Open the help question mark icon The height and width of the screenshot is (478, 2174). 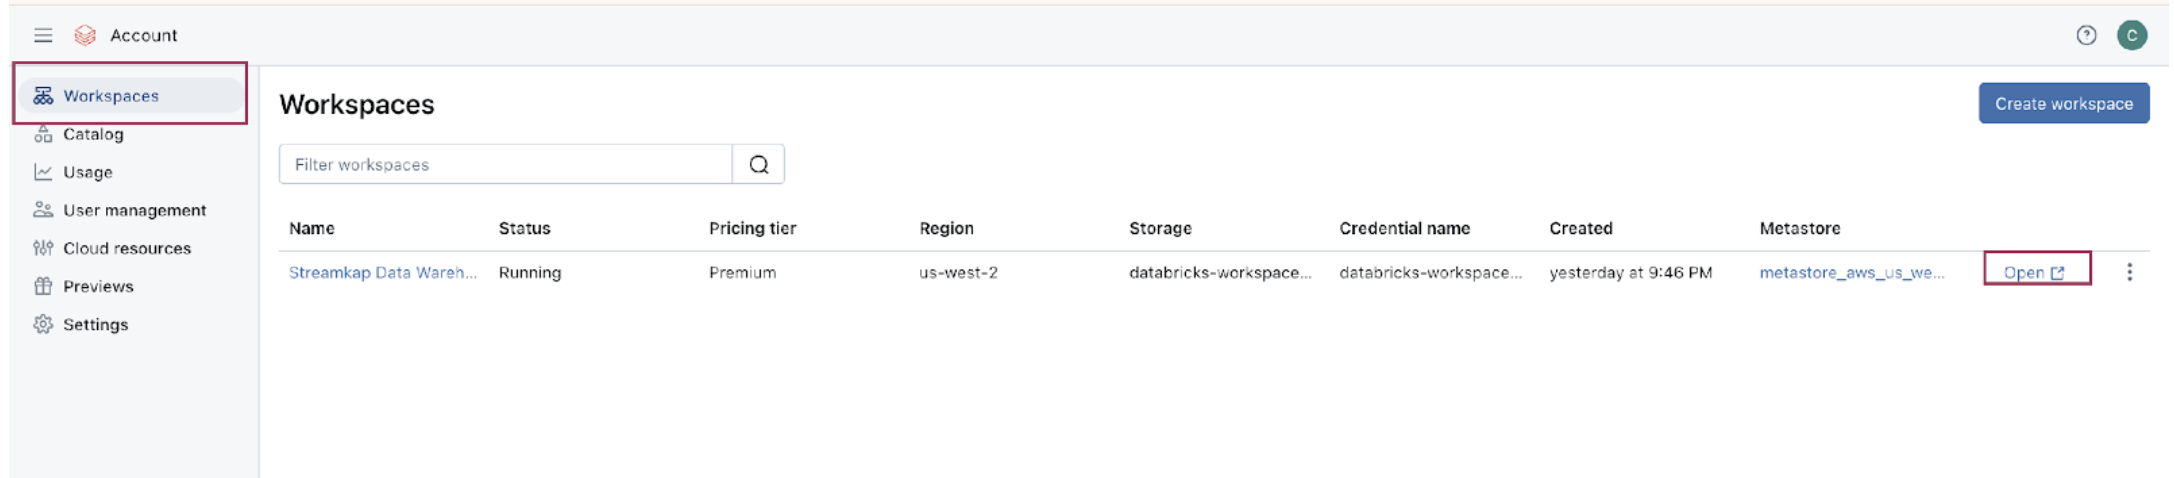(2086, 35)
